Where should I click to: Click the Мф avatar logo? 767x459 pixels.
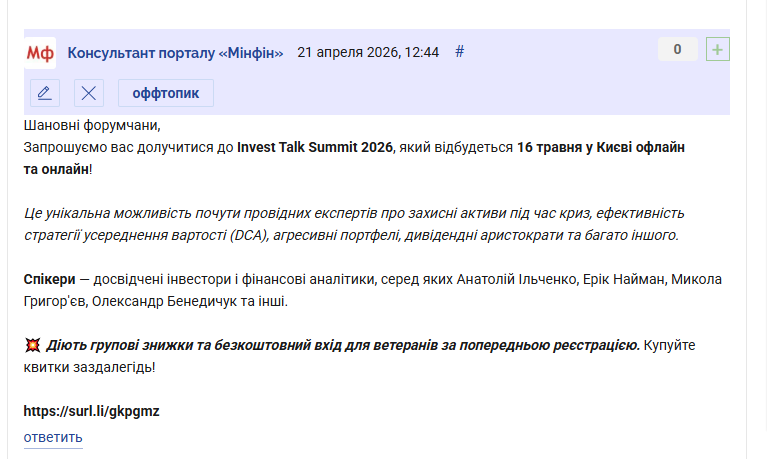[x=40, y=52]
